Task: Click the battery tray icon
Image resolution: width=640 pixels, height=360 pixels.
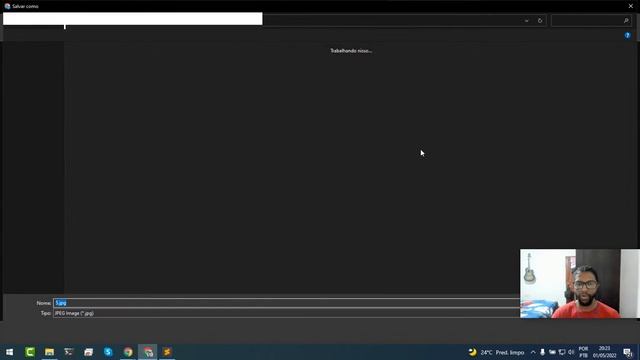Action: [552, 352]
